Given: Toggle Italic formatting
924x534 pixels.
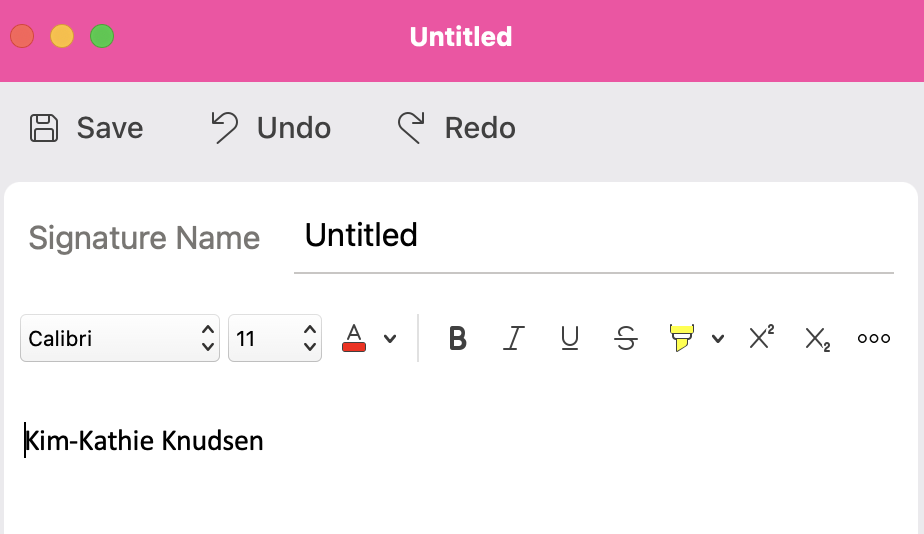Looking at the screenshot, I should (513, 338).
